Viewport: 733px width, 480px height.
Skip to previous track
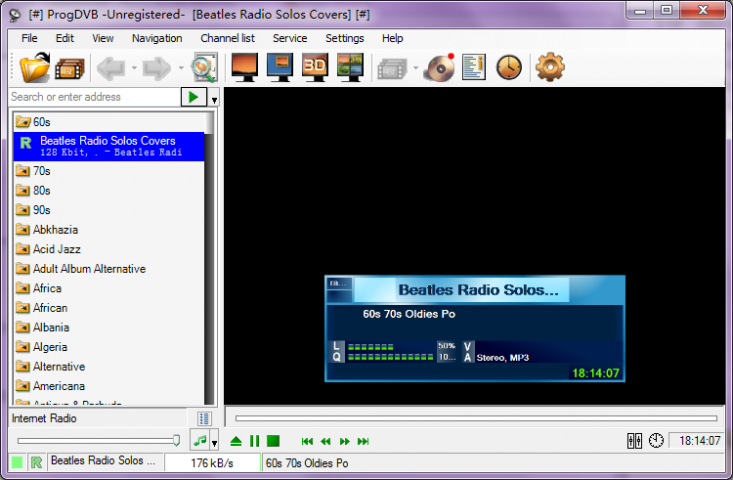(x=307, y=441)
